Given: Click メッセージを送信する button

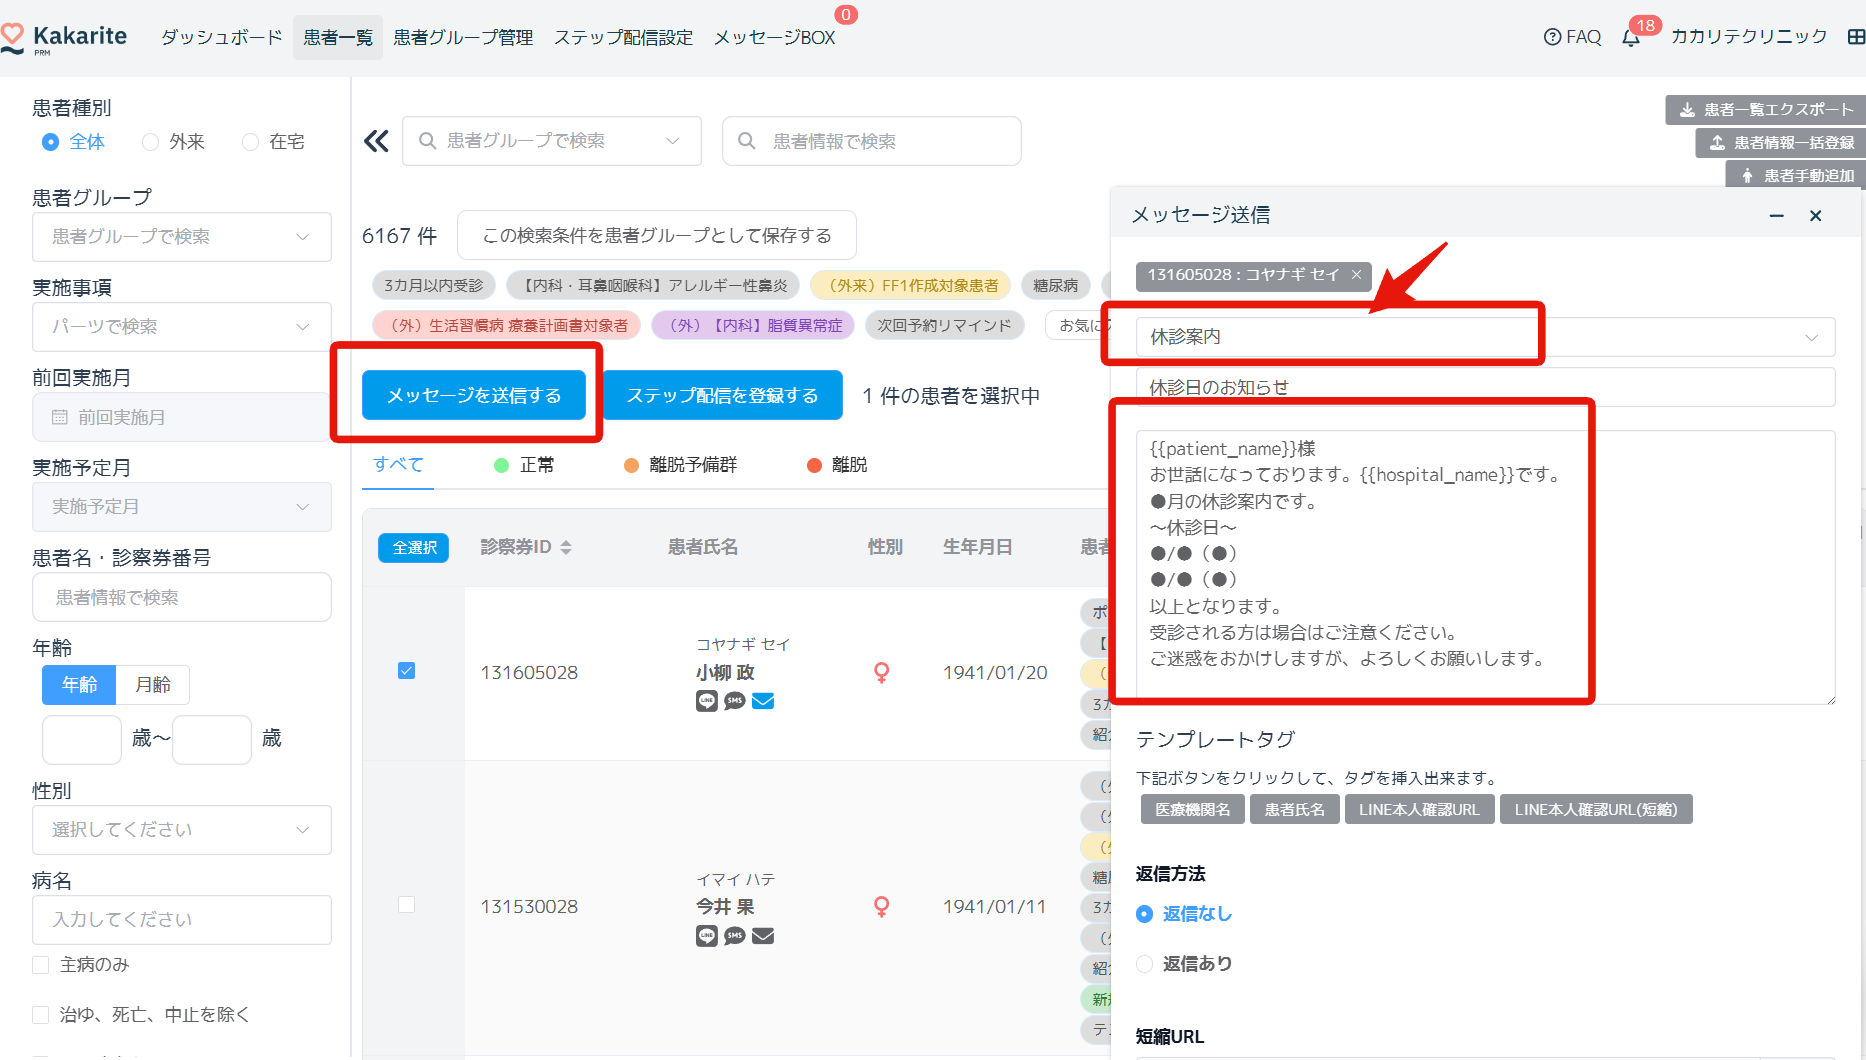Looking at the screenshot, I should [x=474, y=396].
